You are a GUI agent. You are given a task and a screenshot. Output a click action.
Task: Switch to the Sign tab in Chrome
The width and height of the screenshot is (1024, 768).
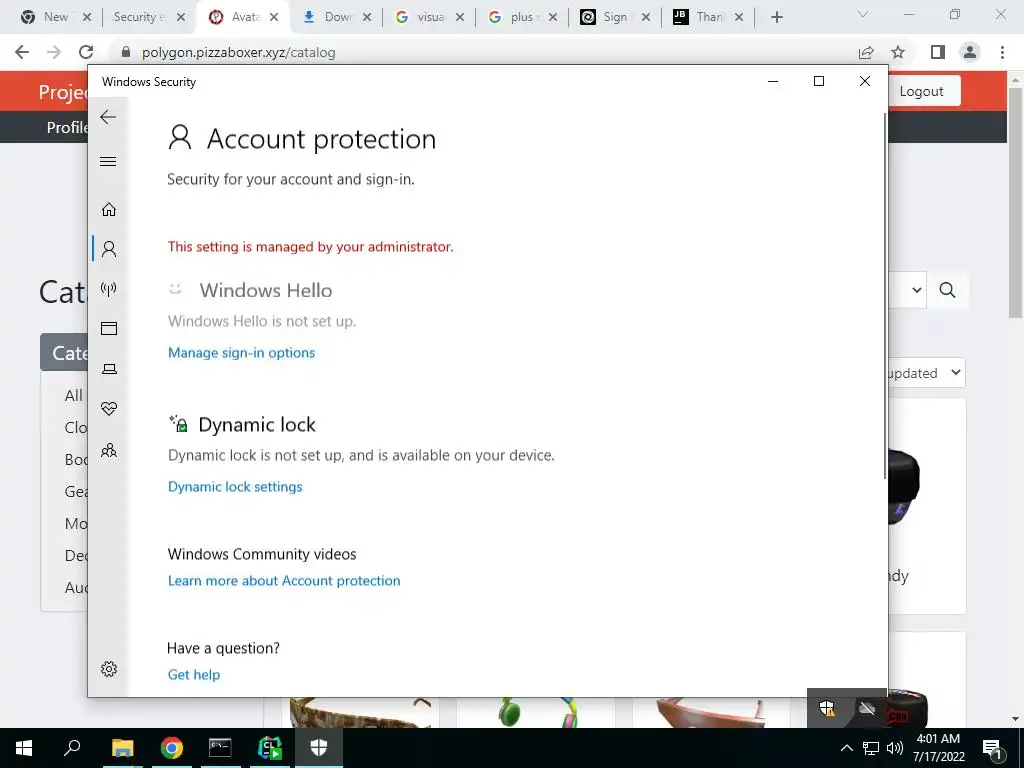coord(615,17)
